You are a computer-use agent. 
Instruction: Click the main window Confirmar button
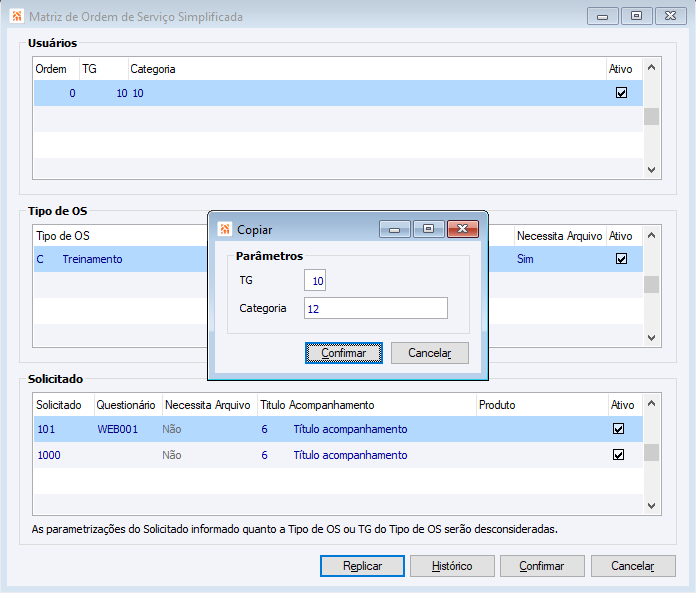(x=542, y=566)
